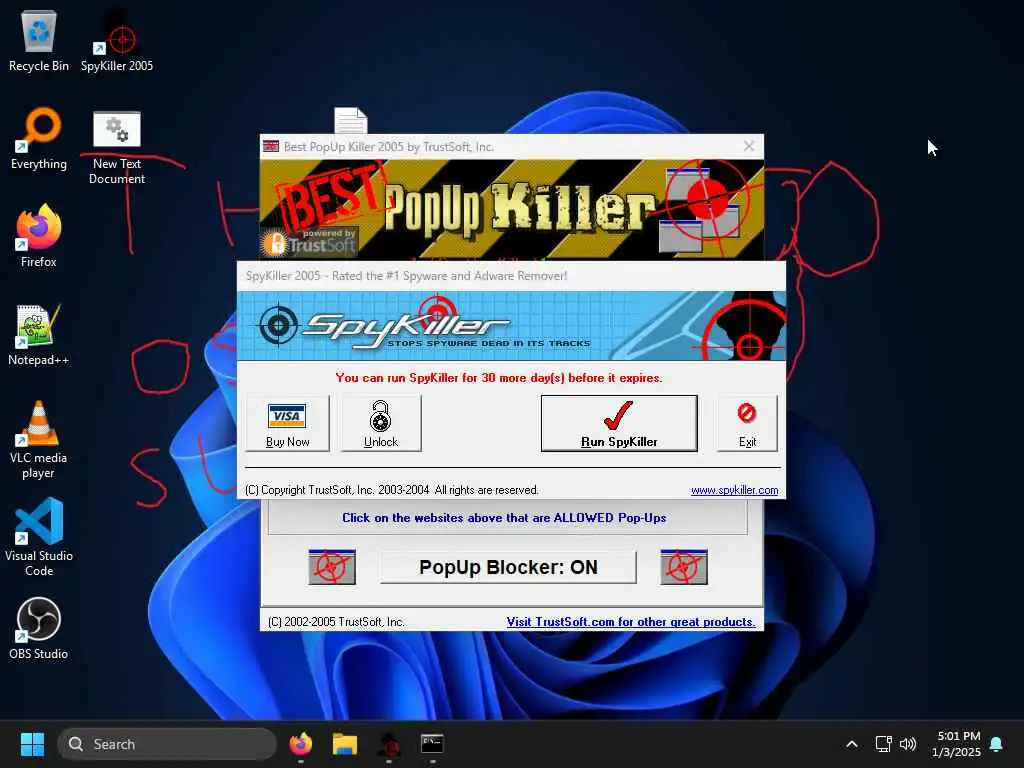
Task: Click the right crosshair window icon in PopUp Killer
Action: [x=684, y=567]
